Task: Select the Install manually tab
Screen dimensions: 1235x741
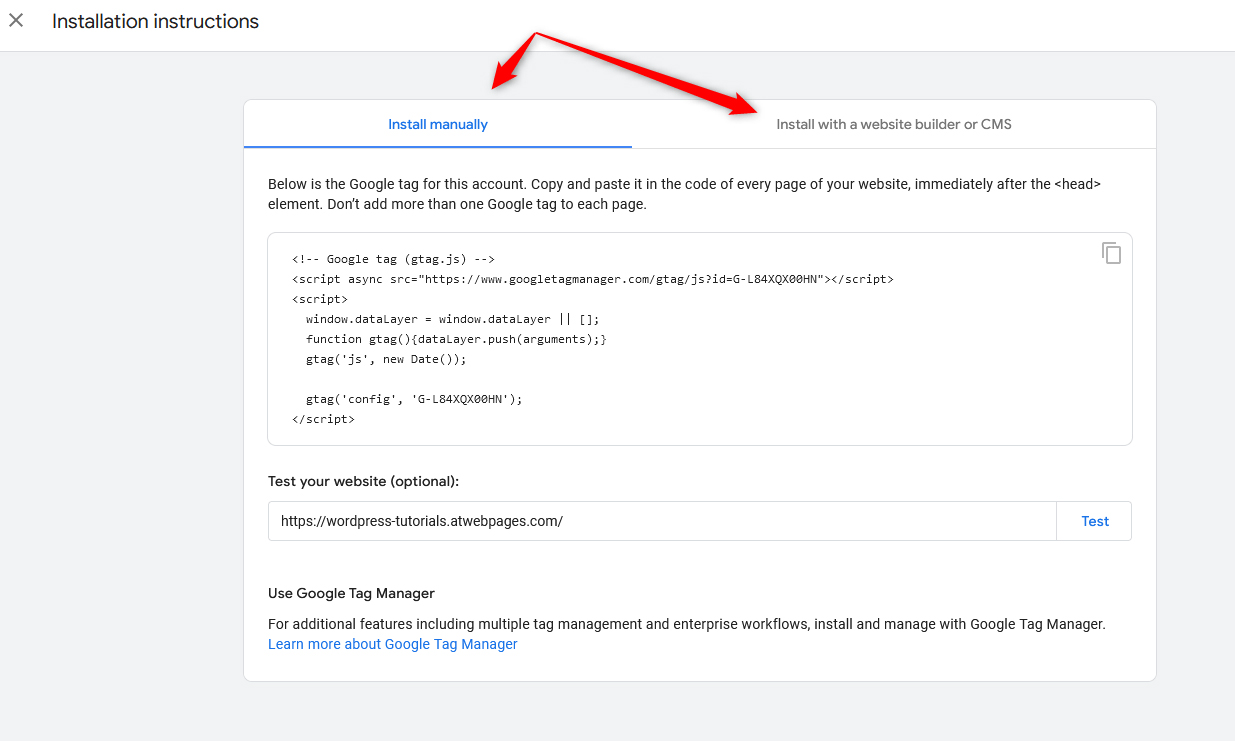Action: [438, 124]
